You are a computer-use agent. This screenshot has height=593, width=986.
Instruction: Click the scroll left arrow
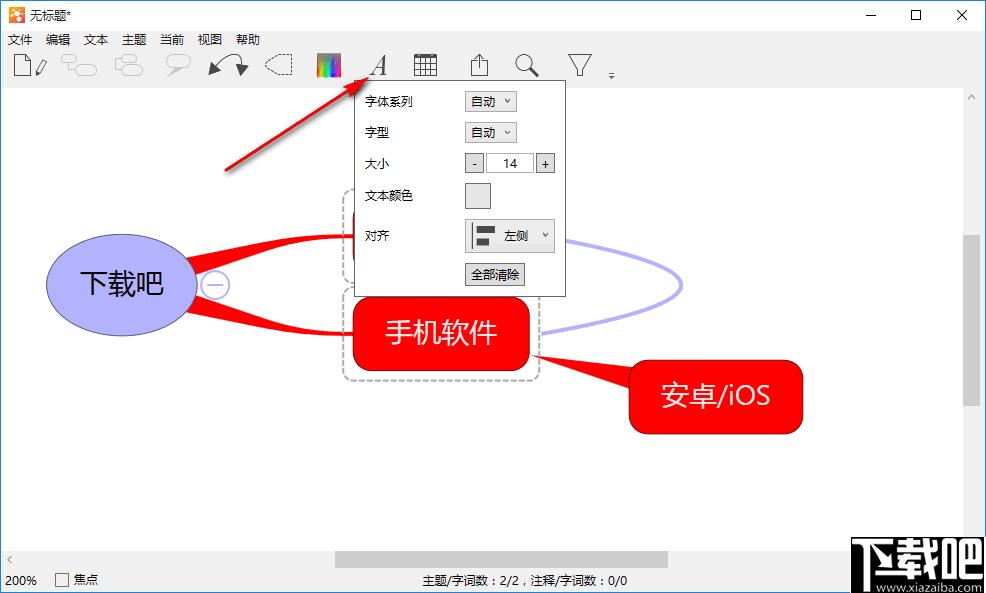point(9,559)
